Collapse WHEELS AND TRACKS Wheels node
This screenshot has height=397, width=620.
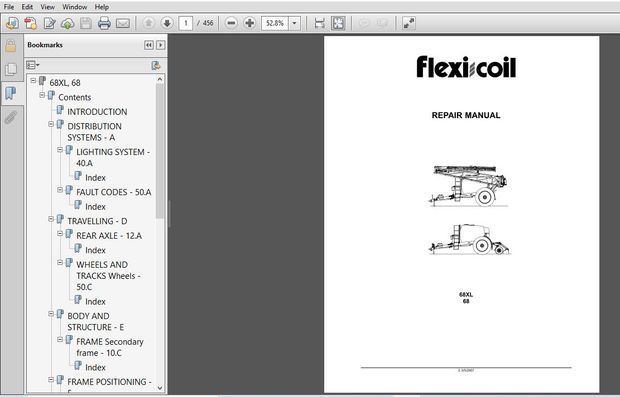60,262
